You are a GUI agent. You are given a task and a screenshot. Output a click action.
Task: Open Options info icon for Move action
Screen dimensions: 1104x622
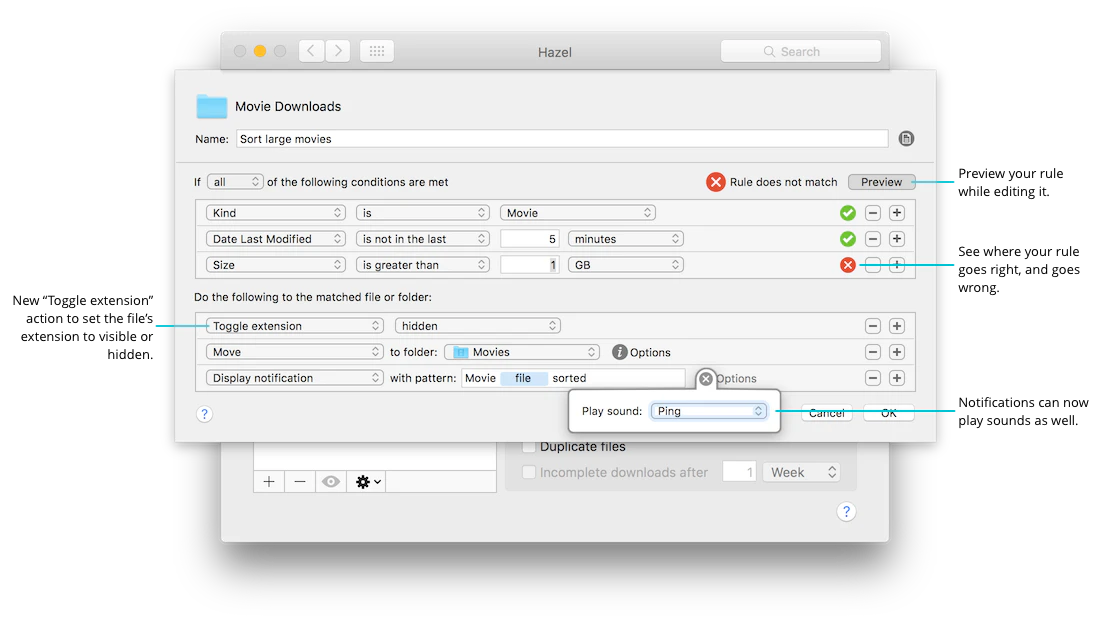(620, 352)
